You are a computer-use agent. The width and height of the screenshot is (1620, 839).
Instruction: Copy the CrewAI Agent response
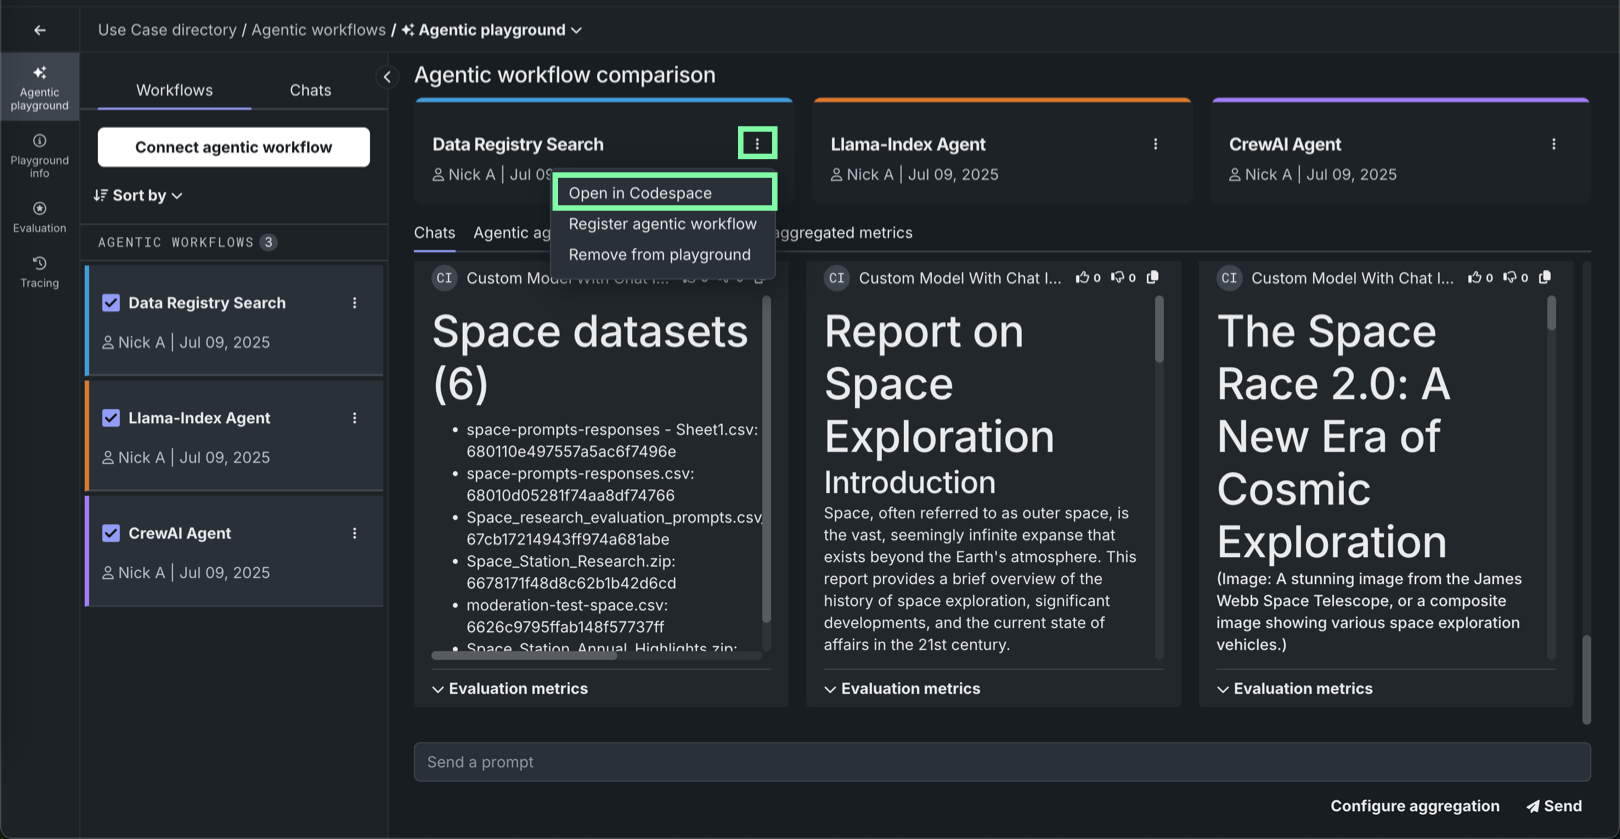1545,278
